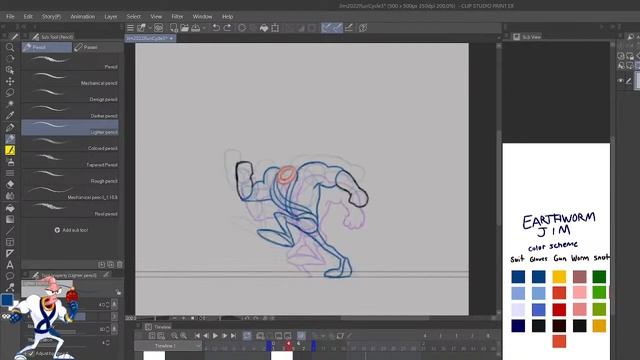Expand the New canvas dropdown arrow
The width and height of the screenshot is (640, 360).
150,28
